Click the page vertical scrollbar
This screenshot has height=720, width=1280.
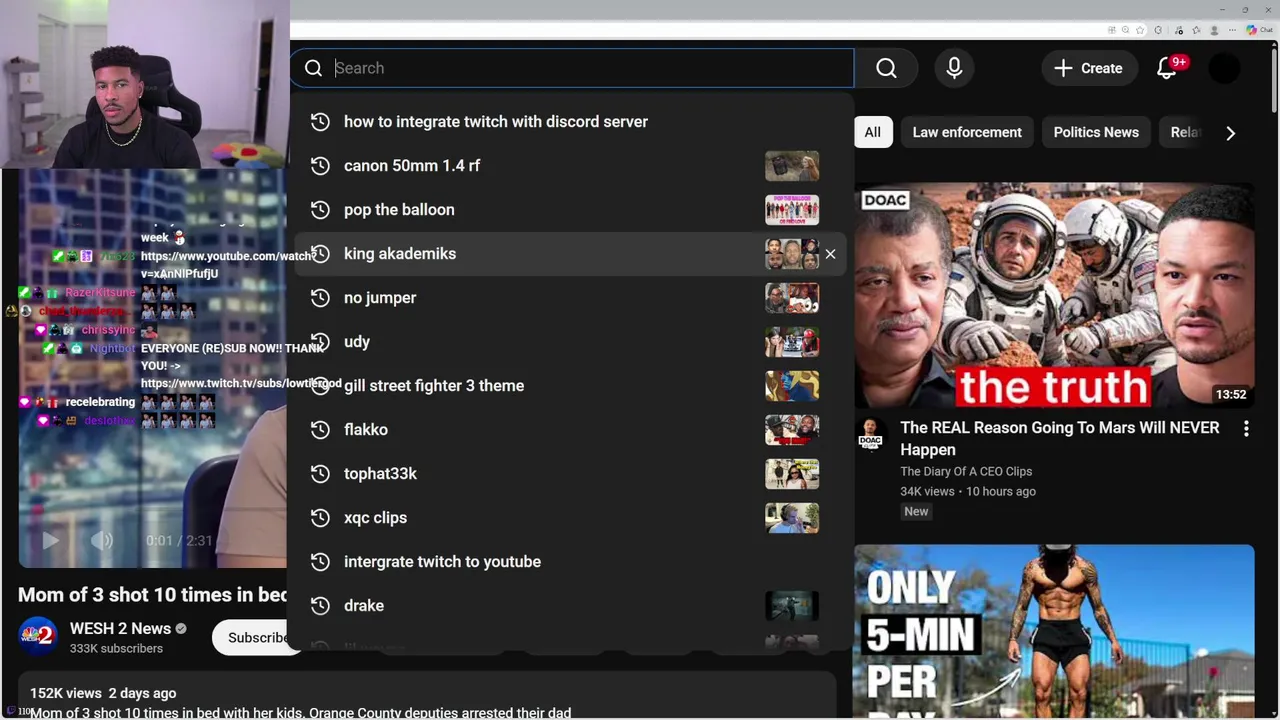(x=1274, y=80)
